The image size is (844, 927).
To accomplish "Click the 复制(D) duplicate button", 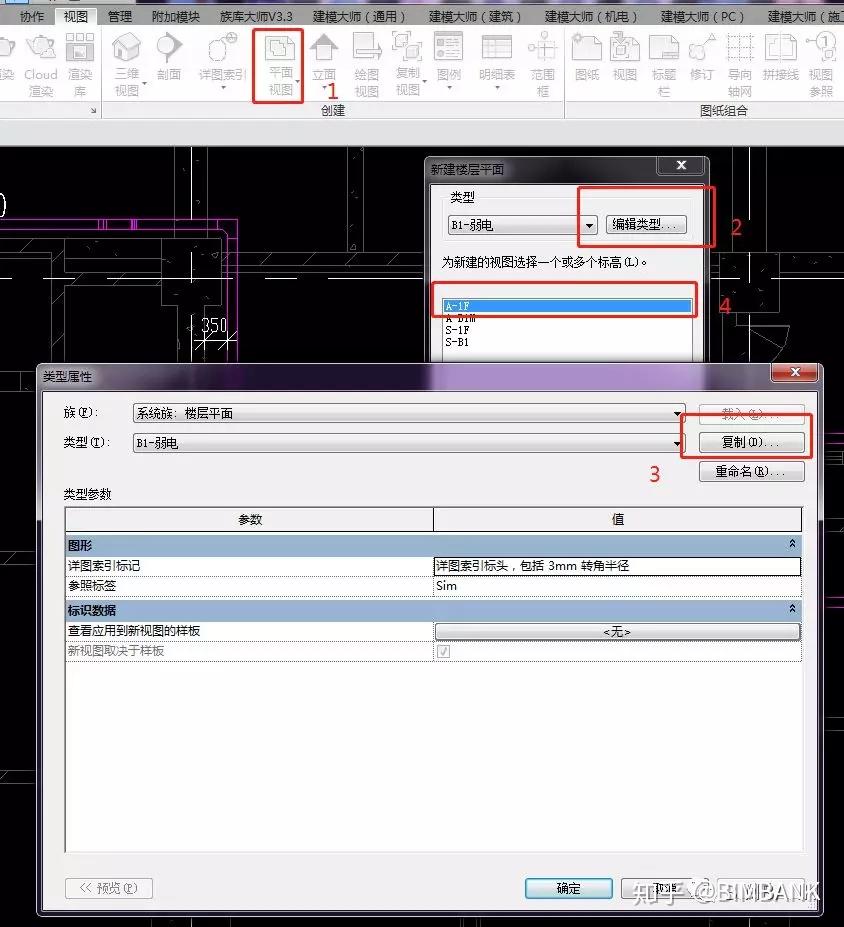I will tap(751, 442).
